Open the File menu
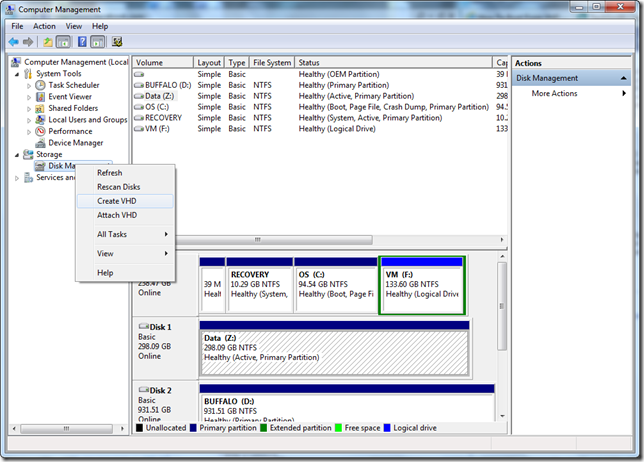 point(17,26)
